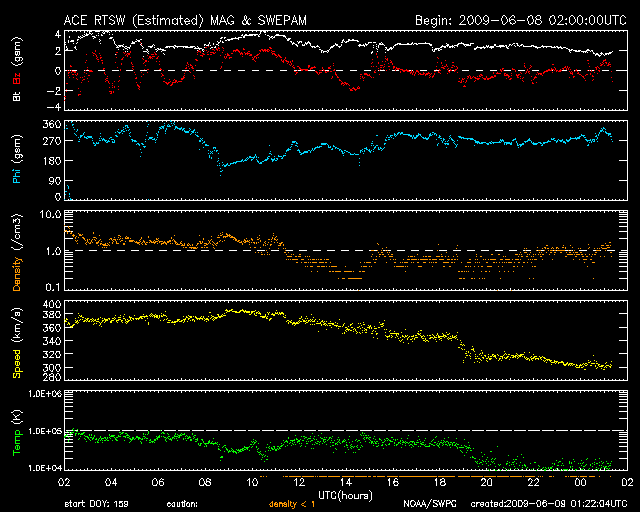Viewport: 640px width, 512px height.
Task: Click the '280' tick on the Speed axis
Action: [52, 377]
